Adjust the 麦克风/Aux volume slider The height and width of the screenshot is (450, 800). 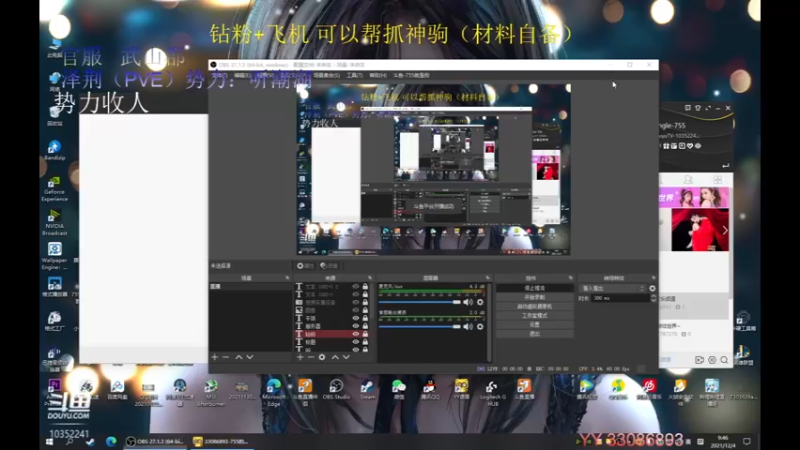click(419, 302)
